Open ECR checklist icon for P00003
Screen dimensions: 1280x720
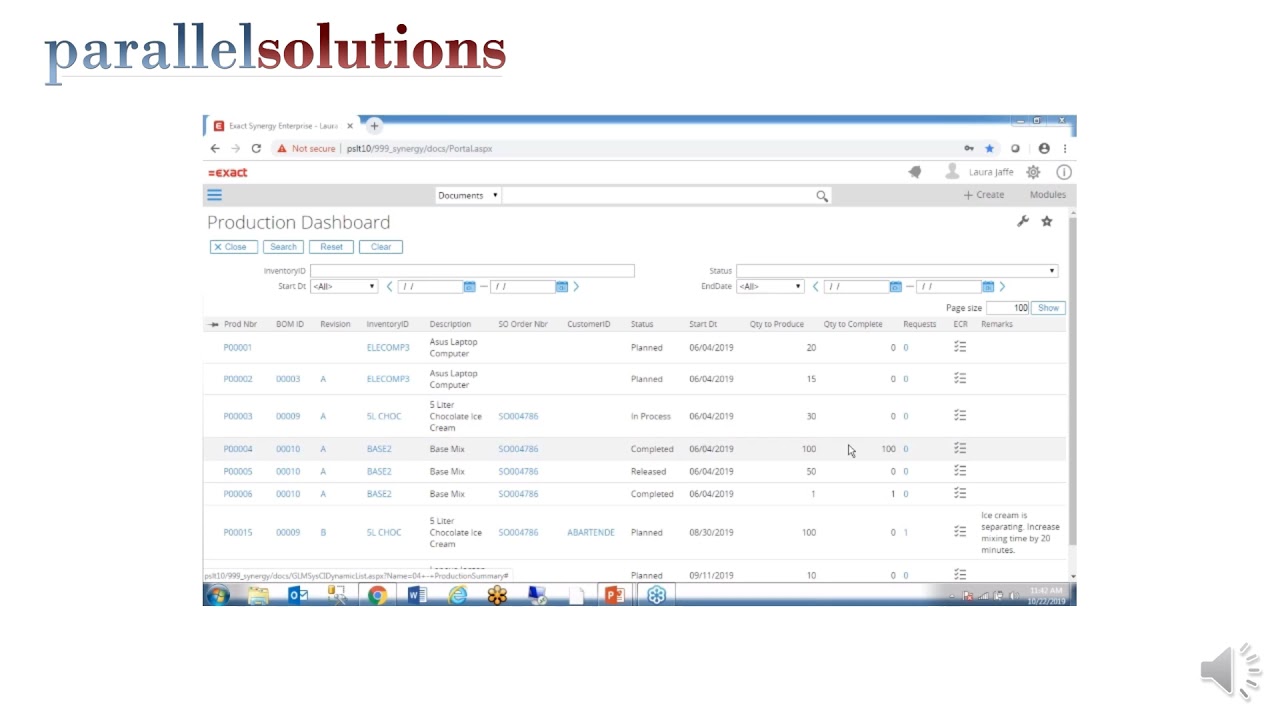pyautogui.click(x=960, y=415)
